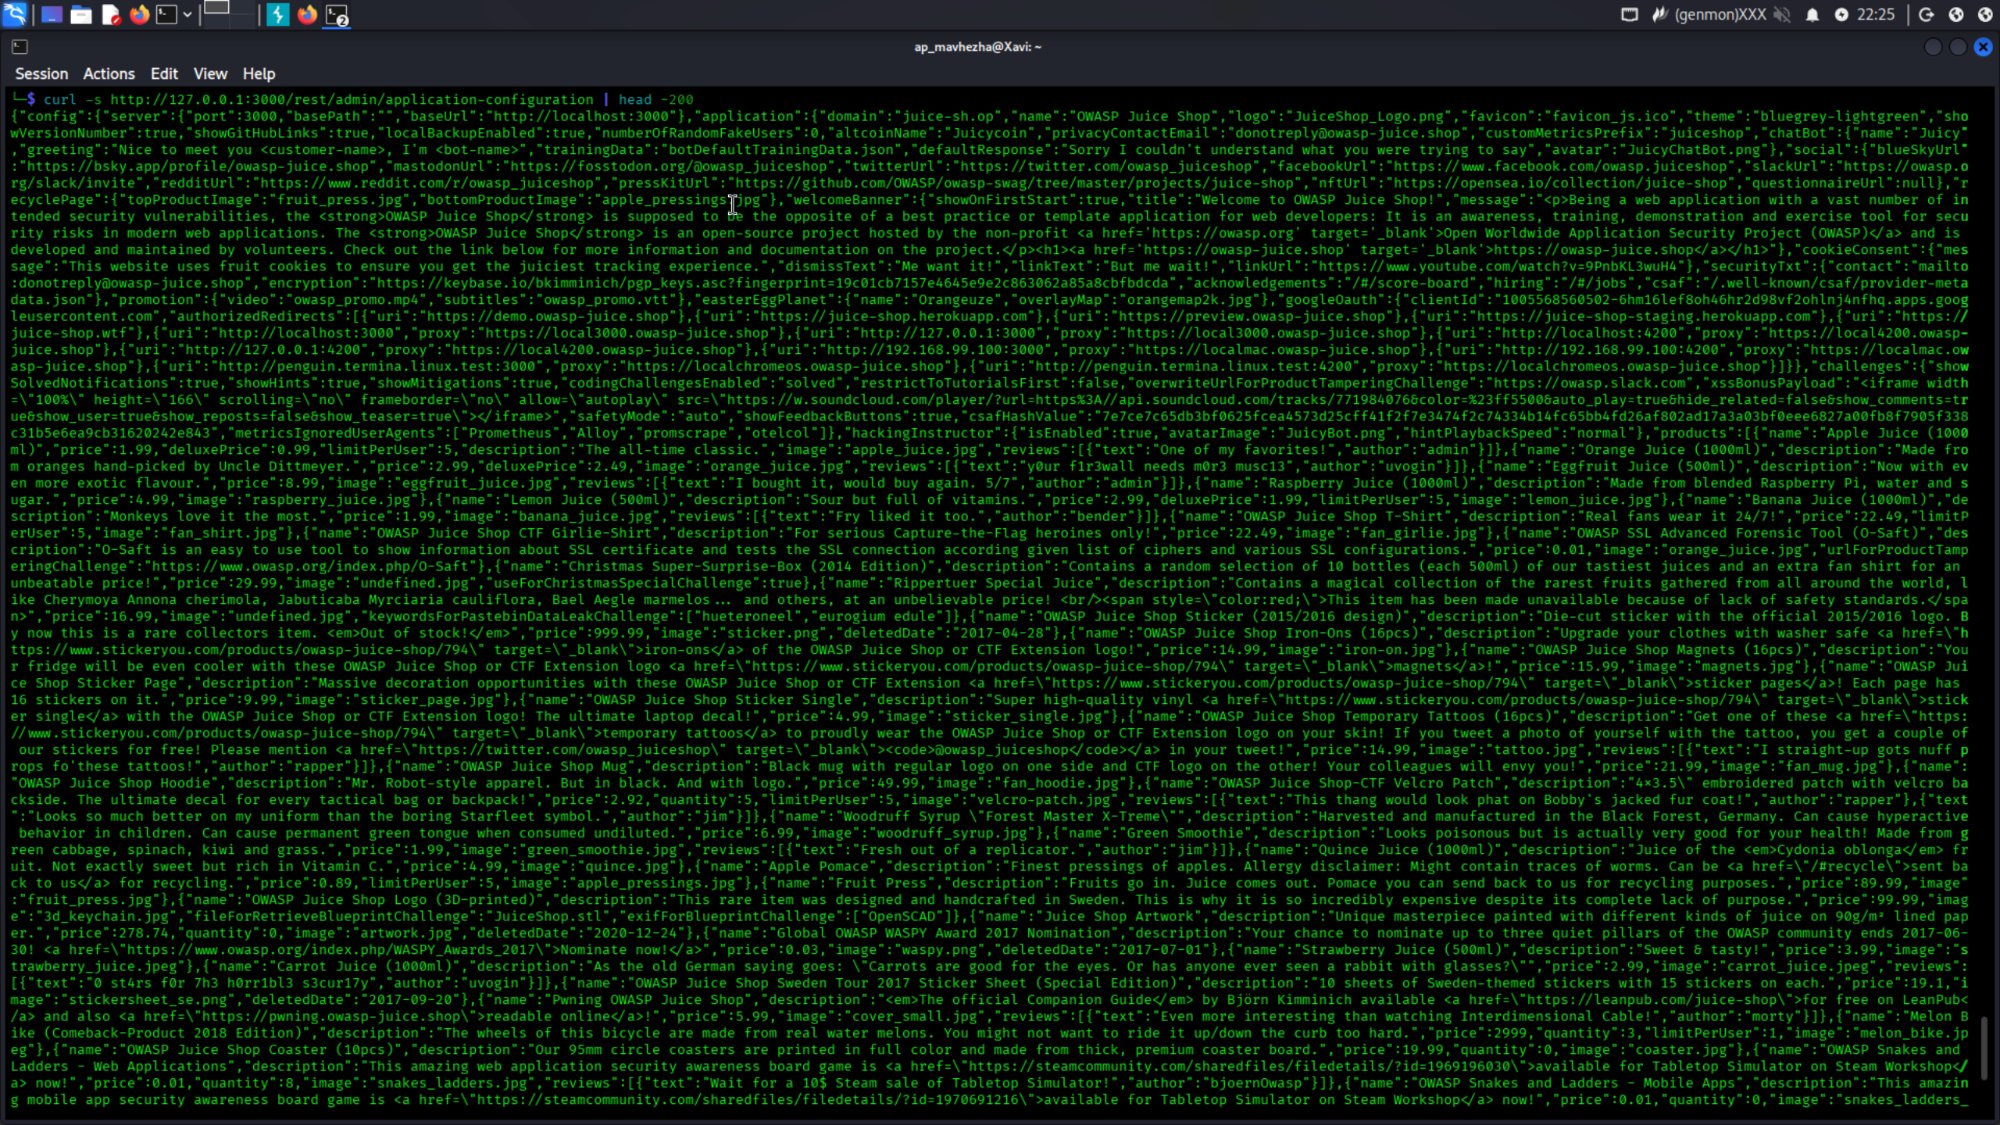Image resolution: width=2000 pixels, height=1125 pixels.
Task: Open the Kali Linux applications menu
Action: pyautogui.click(x=15, y=14)
